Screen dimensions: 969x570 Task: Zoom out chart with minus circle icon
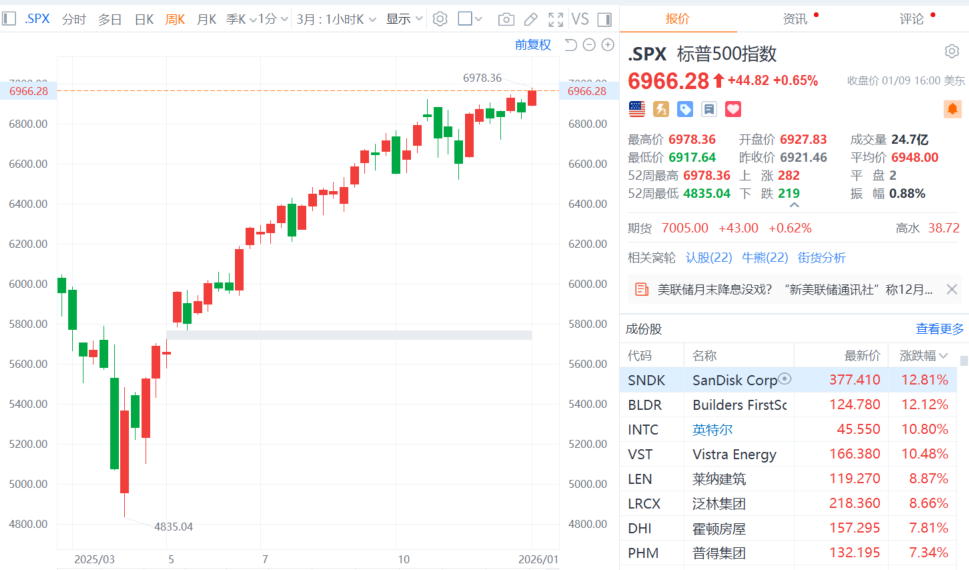(x=589, y=45)
